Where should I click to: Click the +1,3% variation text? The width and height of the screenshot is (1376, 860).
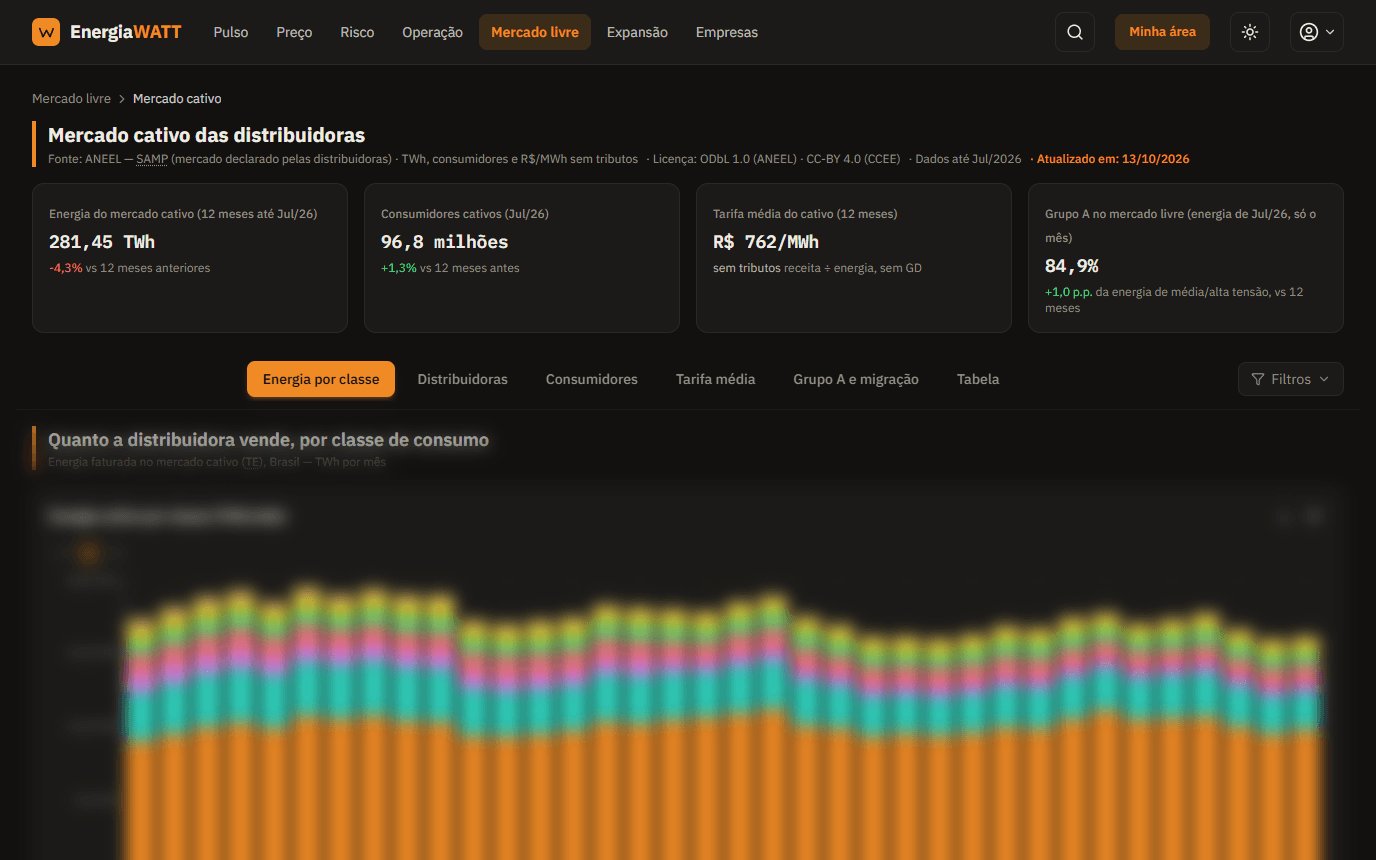coord(399,268)
